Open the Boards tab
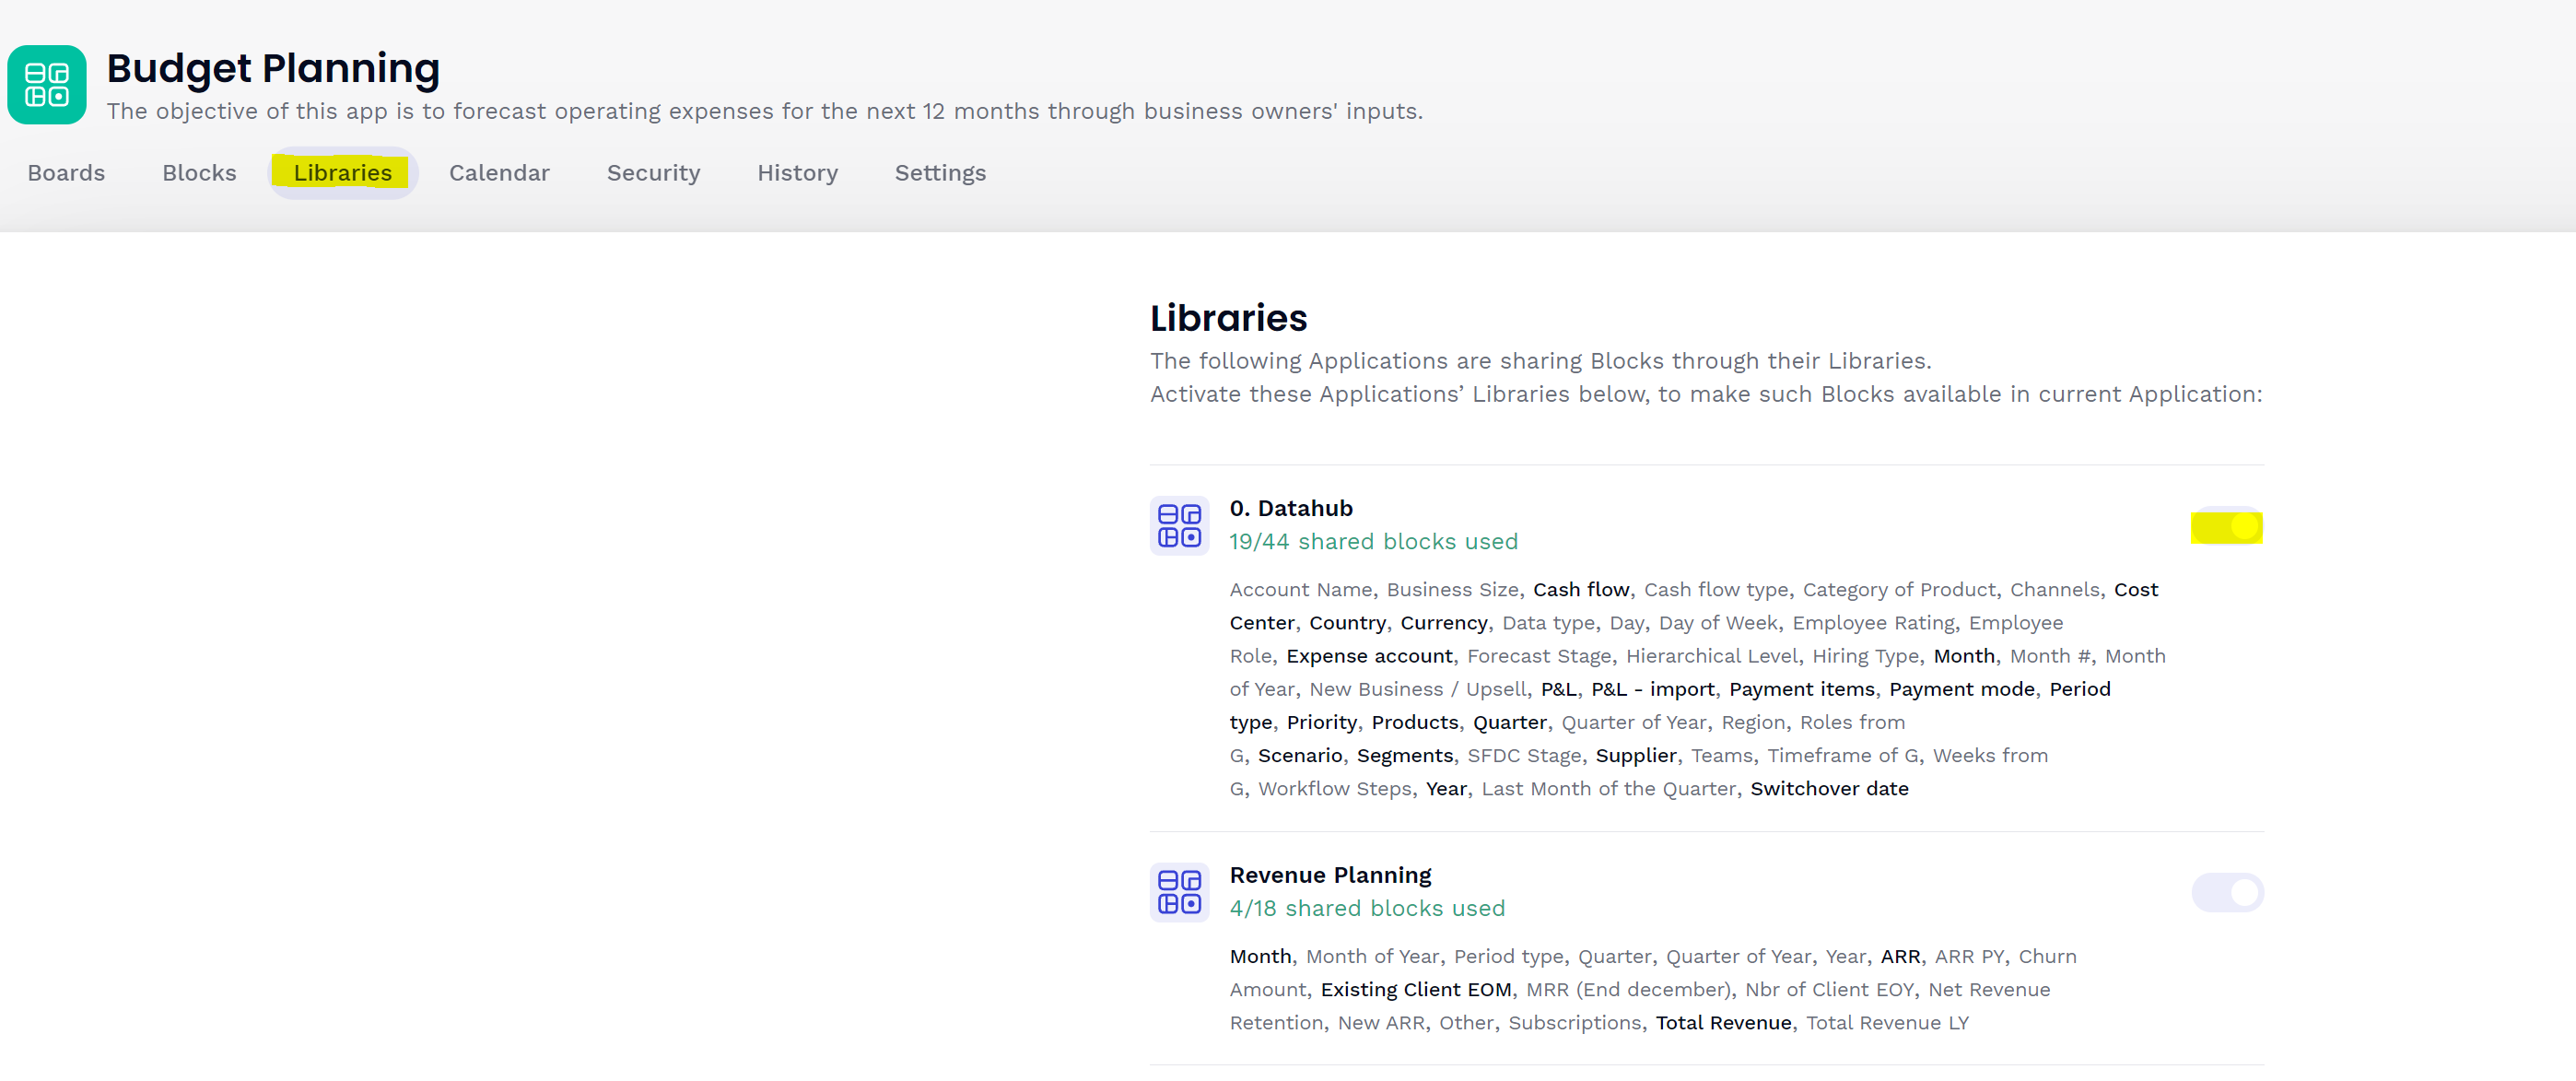 [66, 173]
